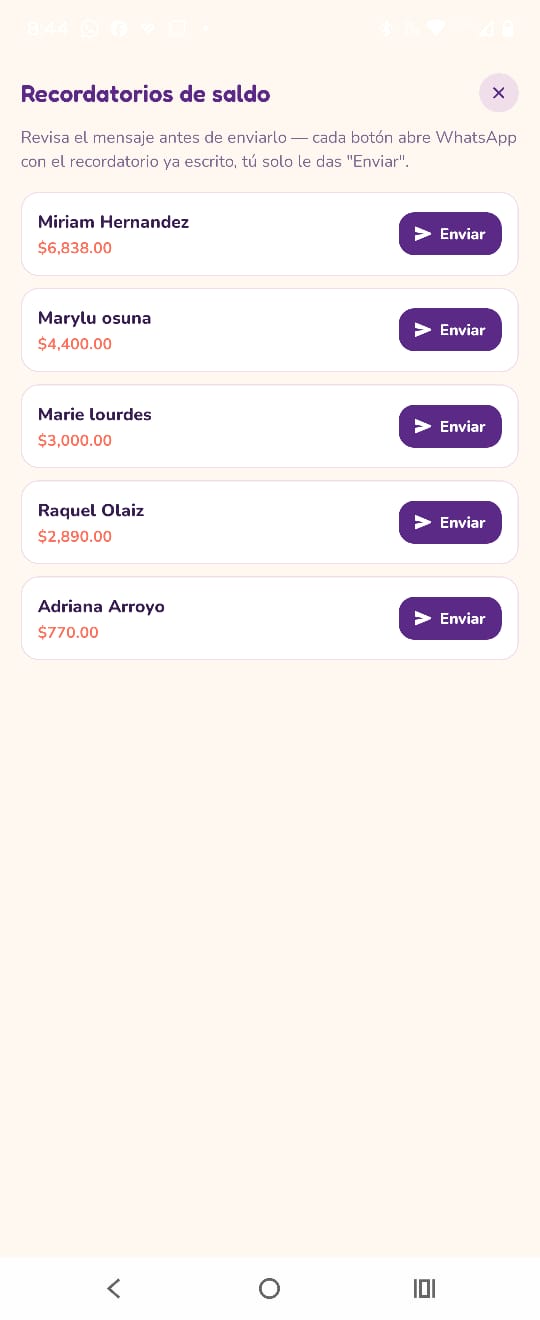The height and width of the screenshot is (1320, 540).
Task: Click paper plane icon beside Marie lourdes
Action: pyautogui.click(x=423, y=426)
